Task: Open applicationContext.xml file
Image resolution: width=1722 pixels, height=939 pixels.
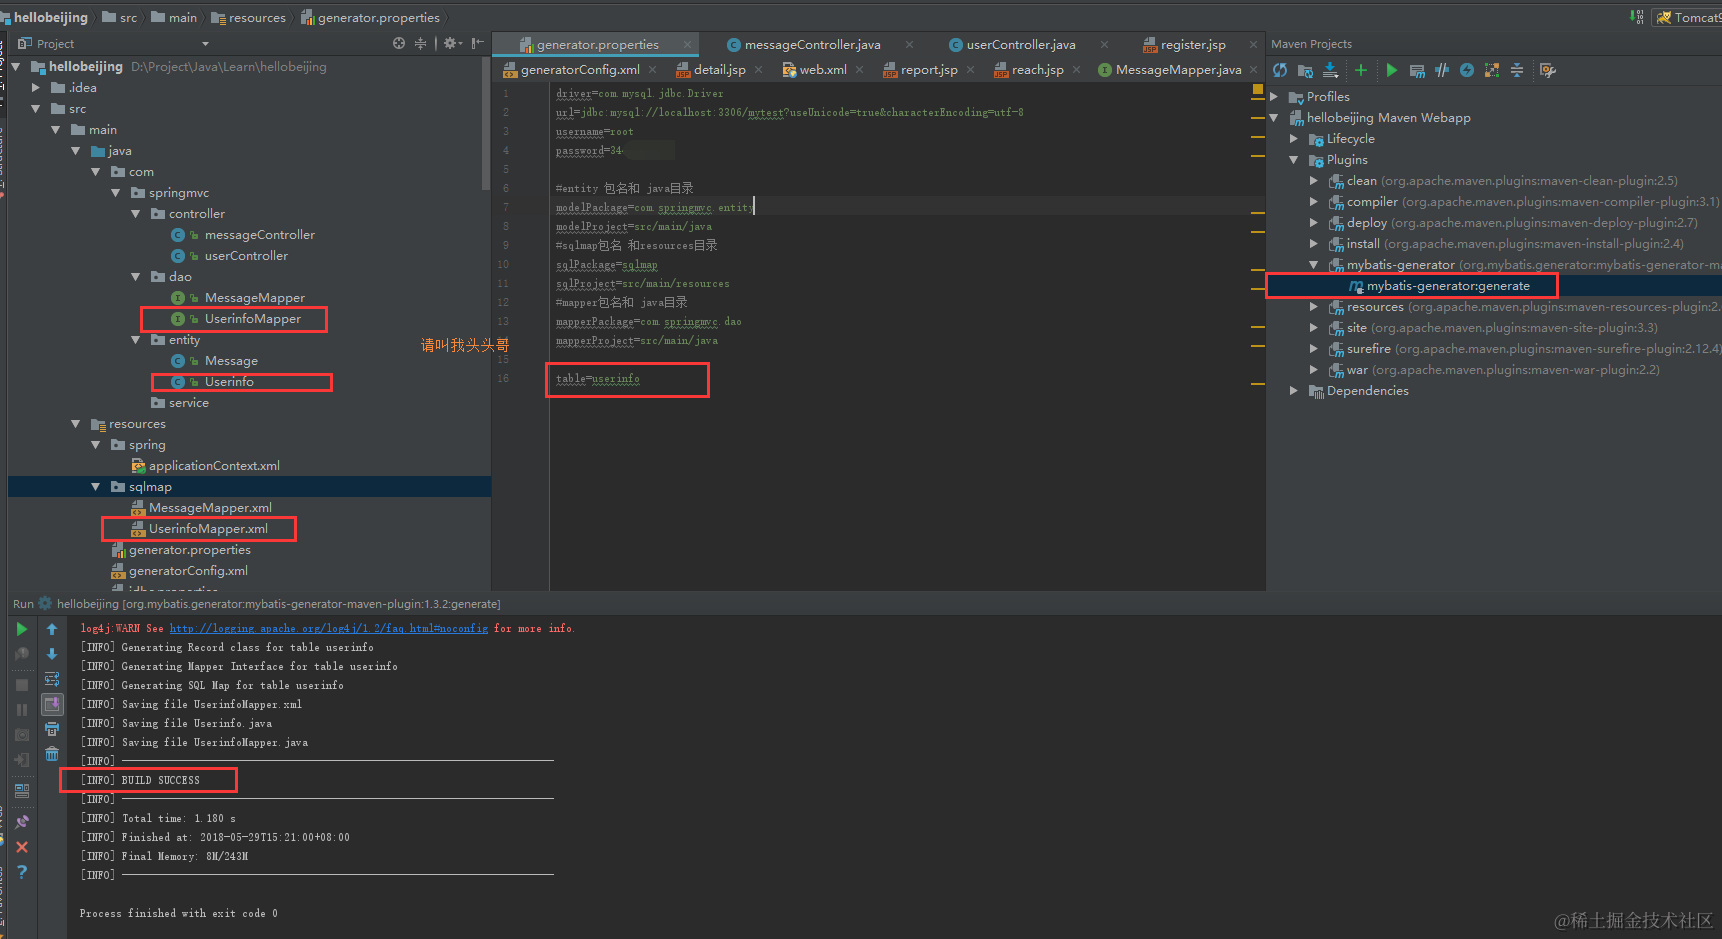Action: [214, 466]
